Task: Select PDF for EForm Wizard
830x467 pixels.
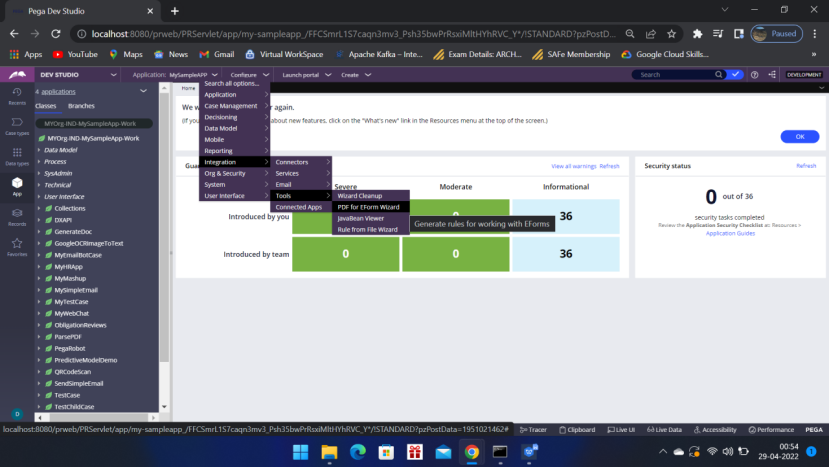Action: (x=371, y=207)
